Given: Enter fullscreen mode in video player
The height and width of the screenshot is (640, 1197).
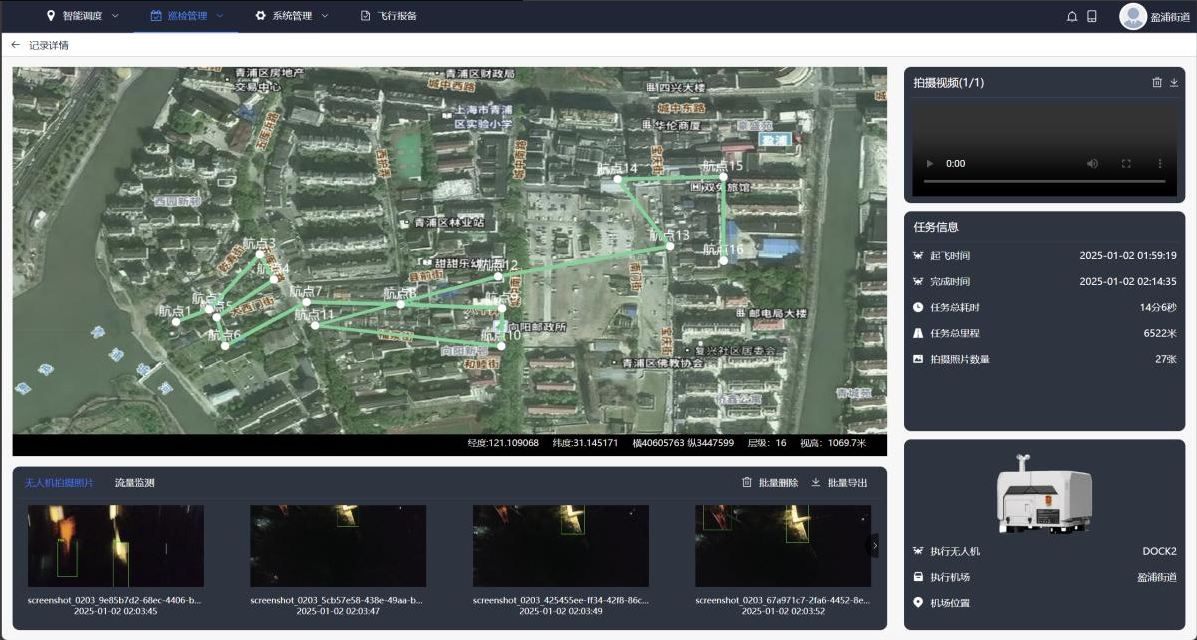Looking at the screenshot, I should [1126, 163].
